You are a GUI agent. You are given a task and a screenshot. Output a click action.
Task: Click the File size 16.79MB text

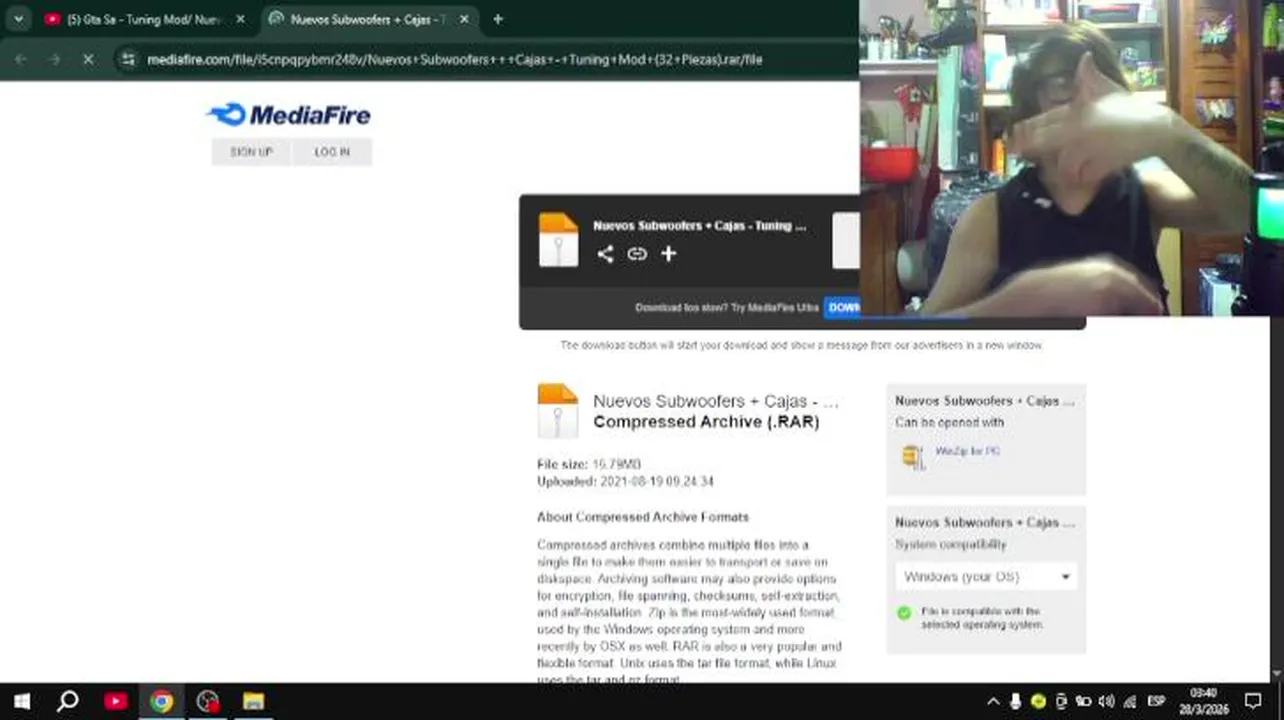point(589,464)
